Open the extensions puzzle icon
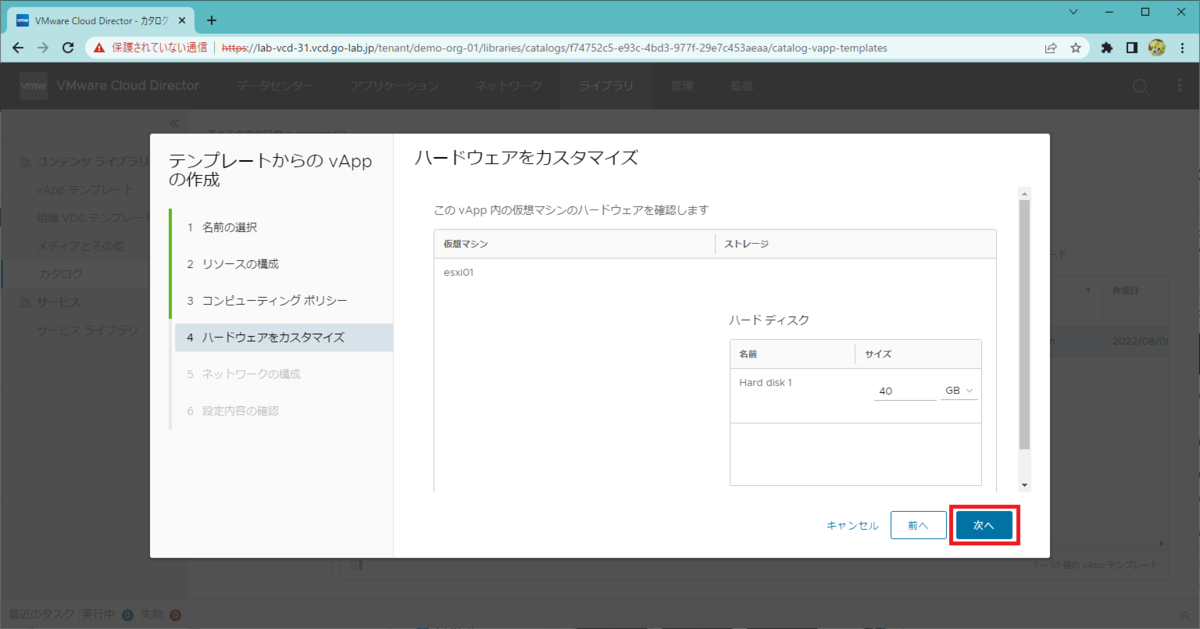 tap(1107, 47)
